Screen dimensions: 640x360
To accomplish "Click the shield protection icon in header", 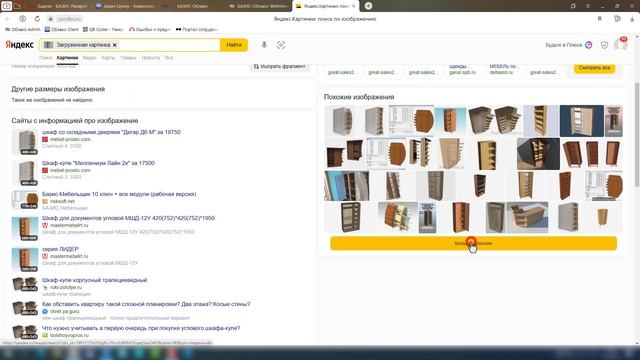I will click(x=604, y=45).
